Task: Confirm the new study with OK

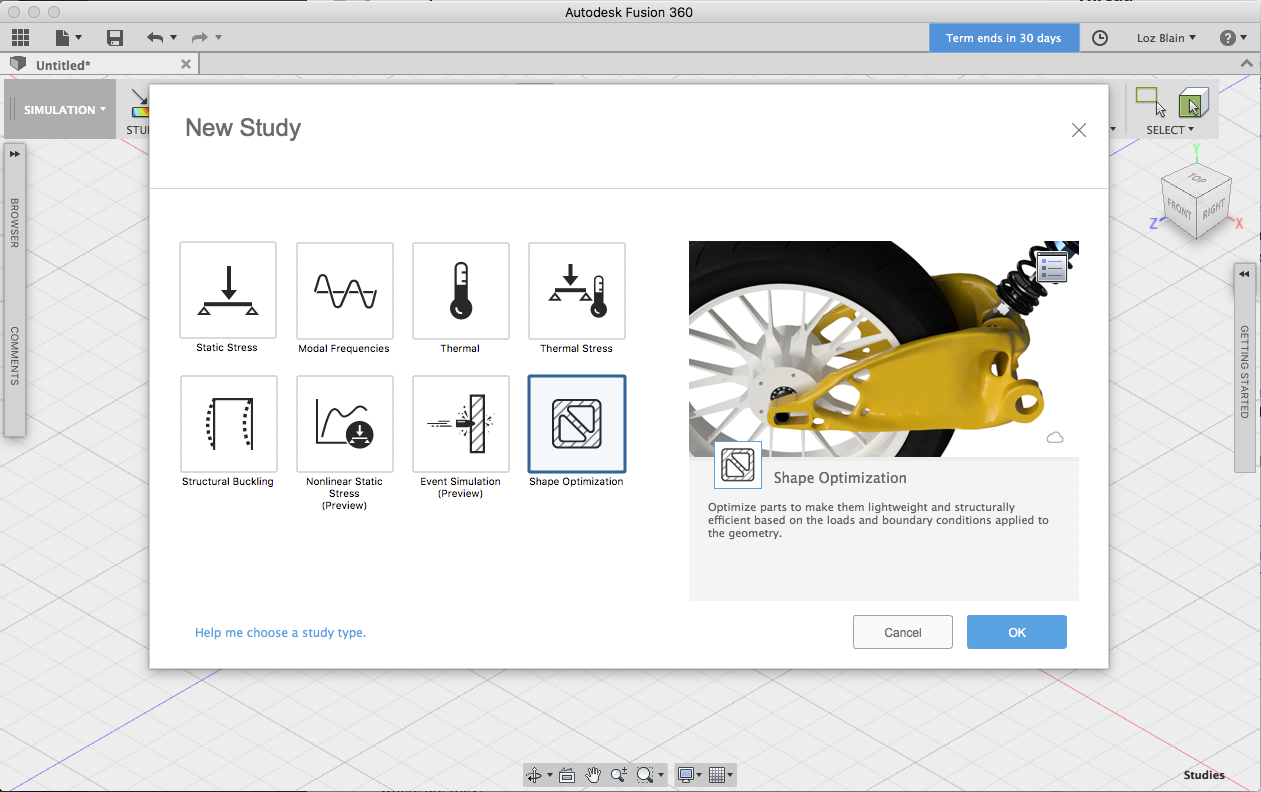Action: 1016,632
